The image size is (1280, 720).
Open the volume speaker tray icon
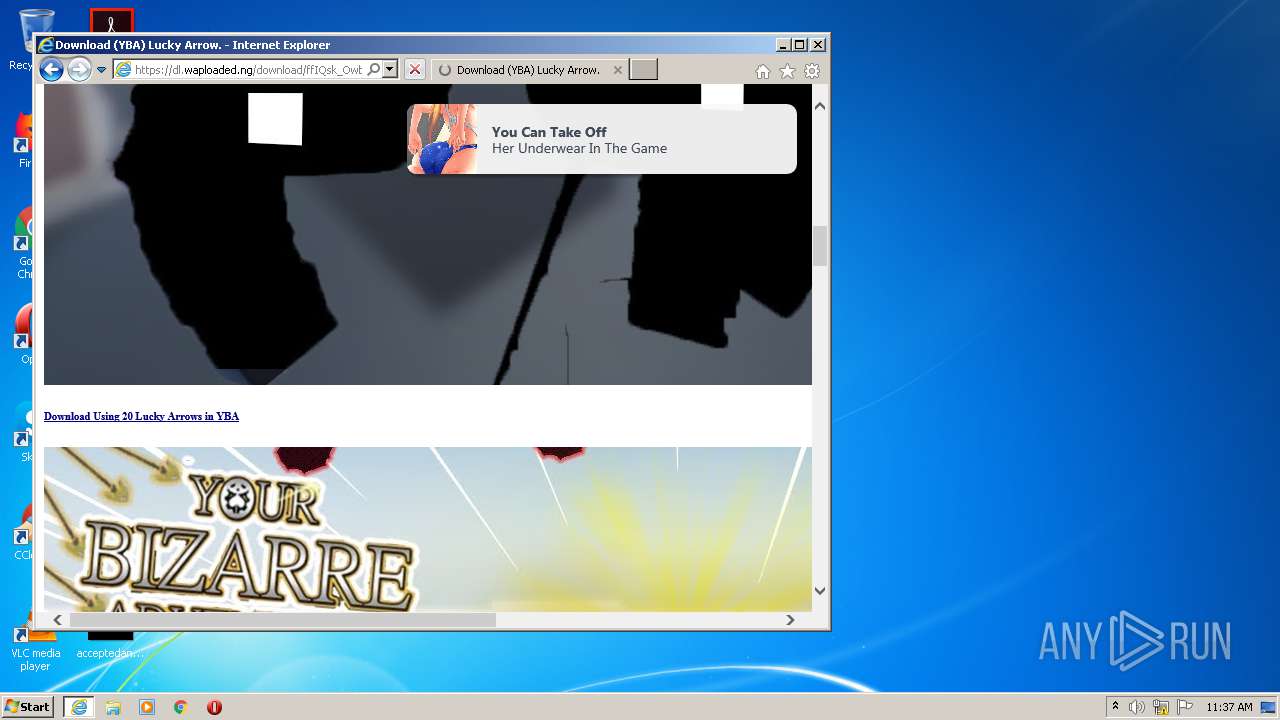point(1136,707)
